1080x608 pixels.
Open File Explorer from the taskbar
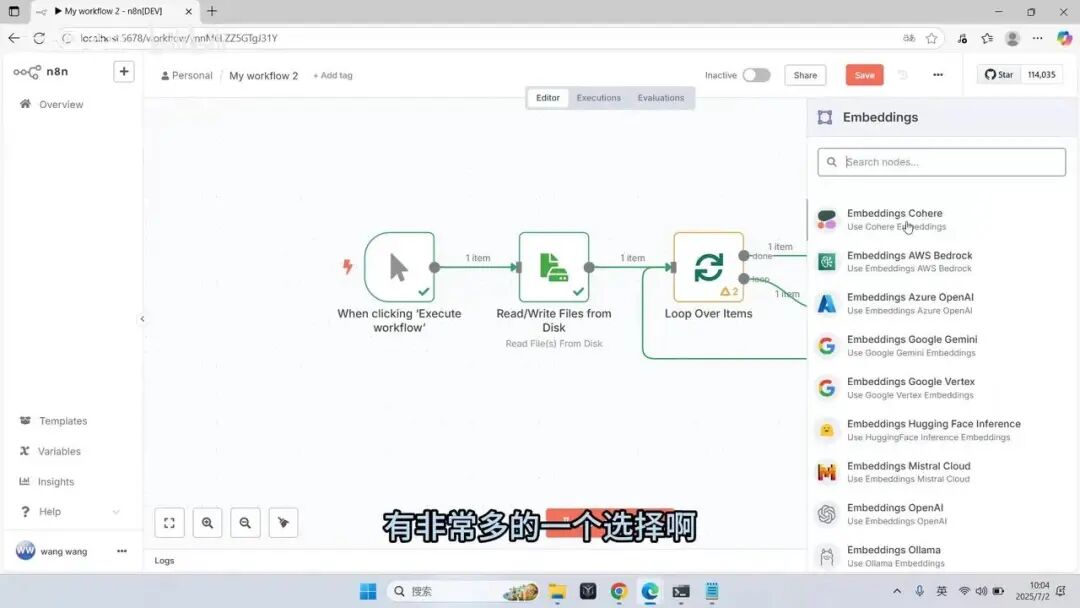point(557,591)
